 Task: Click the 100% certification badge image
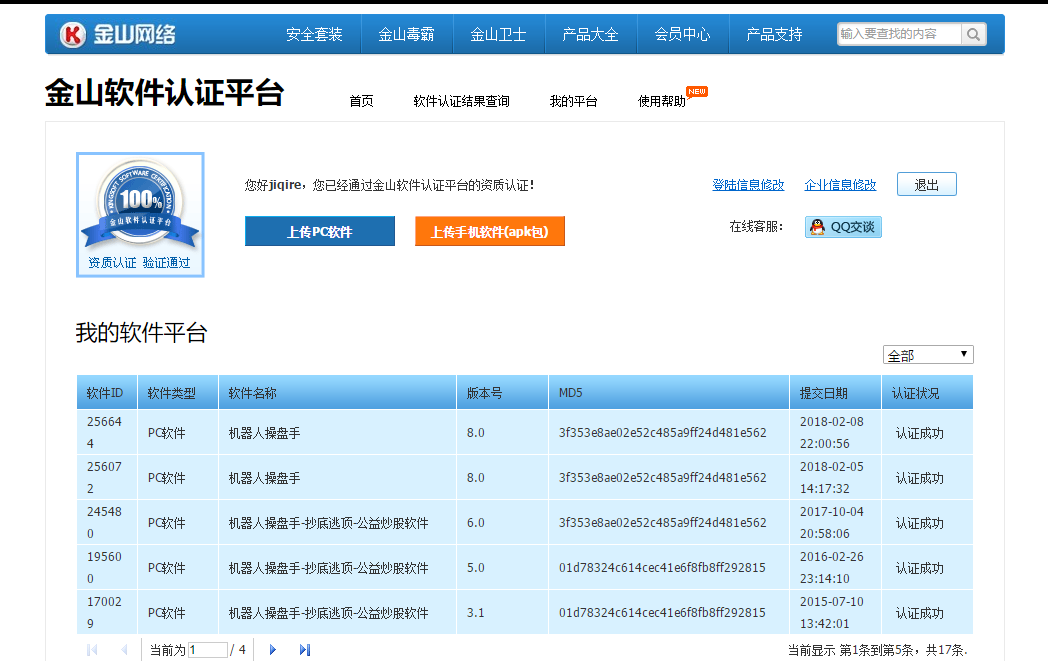tap(140, 215)
